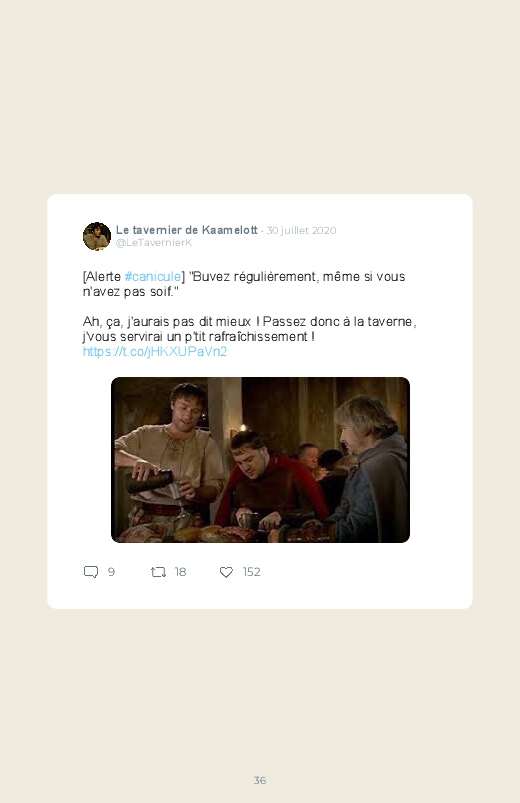The image size is (520, 803).
Task: Open the tavern scene image
Action: (260, 460)
